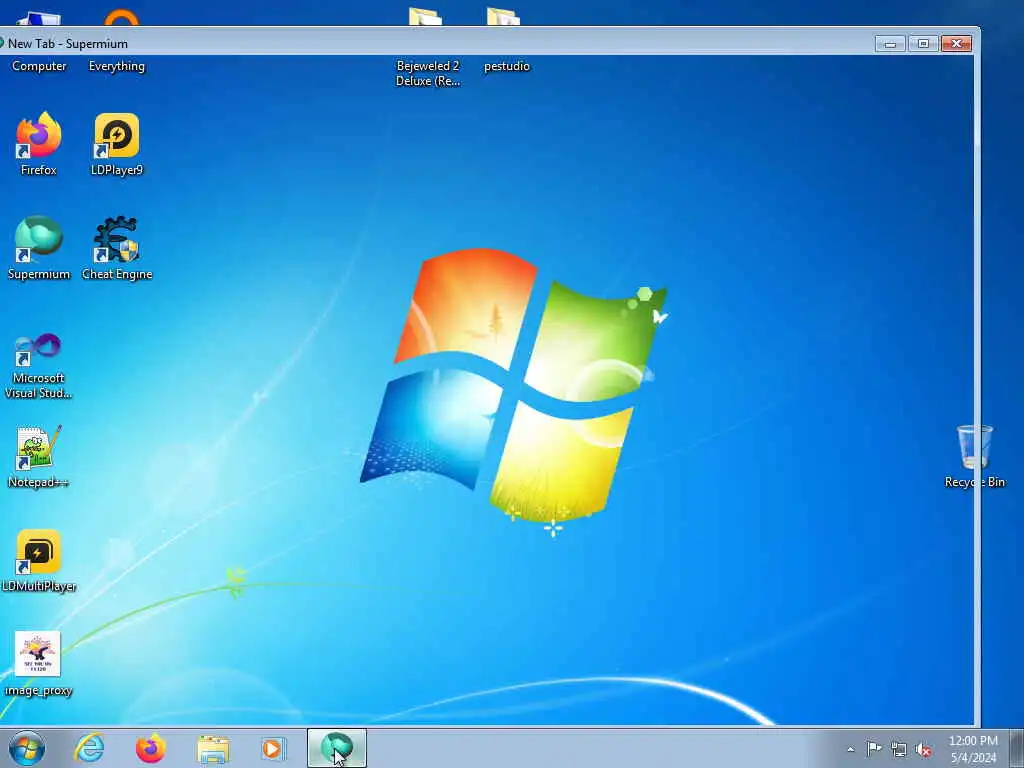
Task: Click the Supermium taskbar button
Action: [337, 748]
